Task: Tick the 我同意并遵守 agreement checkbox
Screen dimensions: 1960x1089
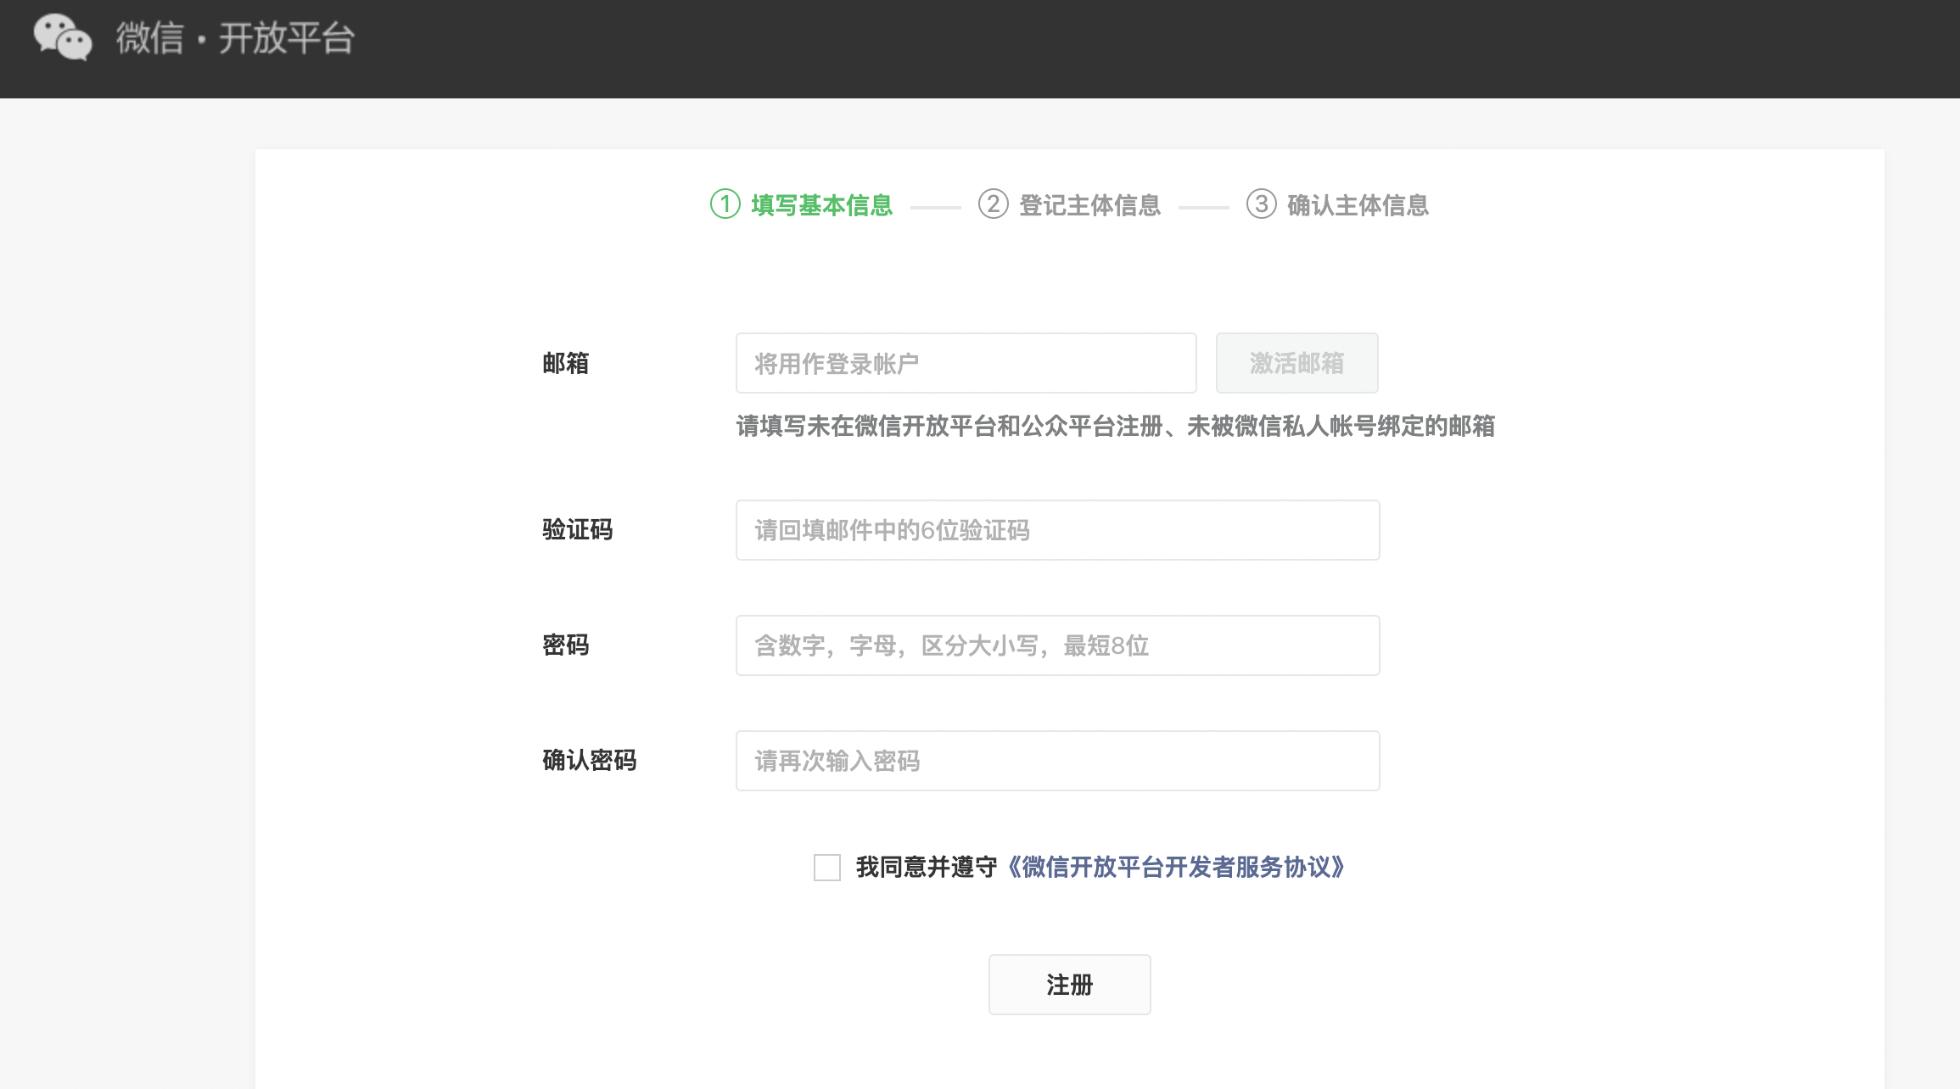Action: (x=827, y=867)
